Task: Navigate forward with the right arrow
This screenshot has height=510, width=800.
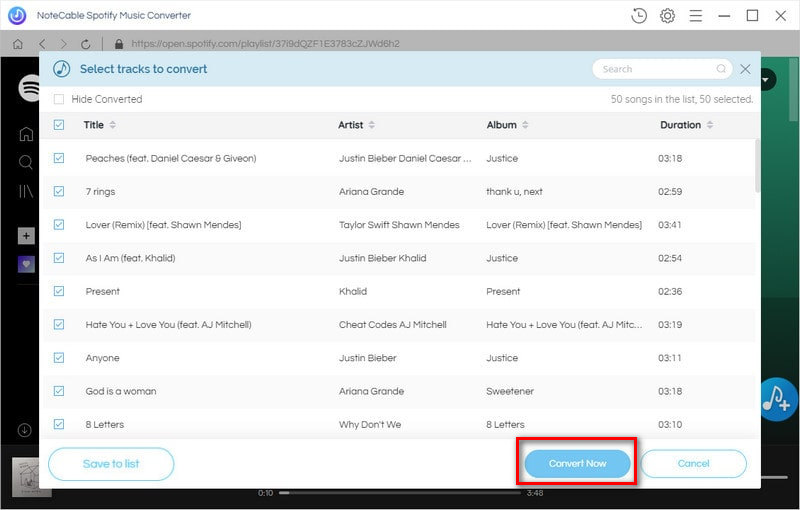Action: click(x=63, y=44)
